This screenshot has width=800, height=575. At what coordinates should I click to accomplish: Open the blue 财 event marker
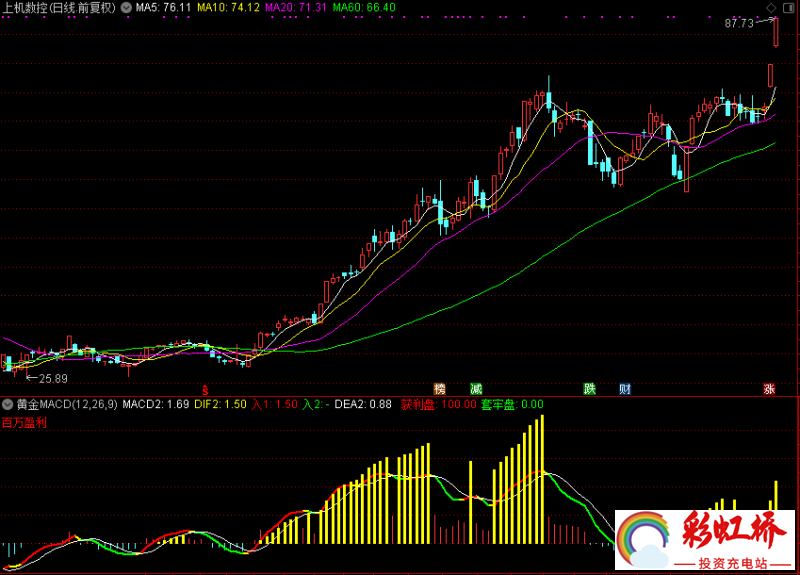625,389
